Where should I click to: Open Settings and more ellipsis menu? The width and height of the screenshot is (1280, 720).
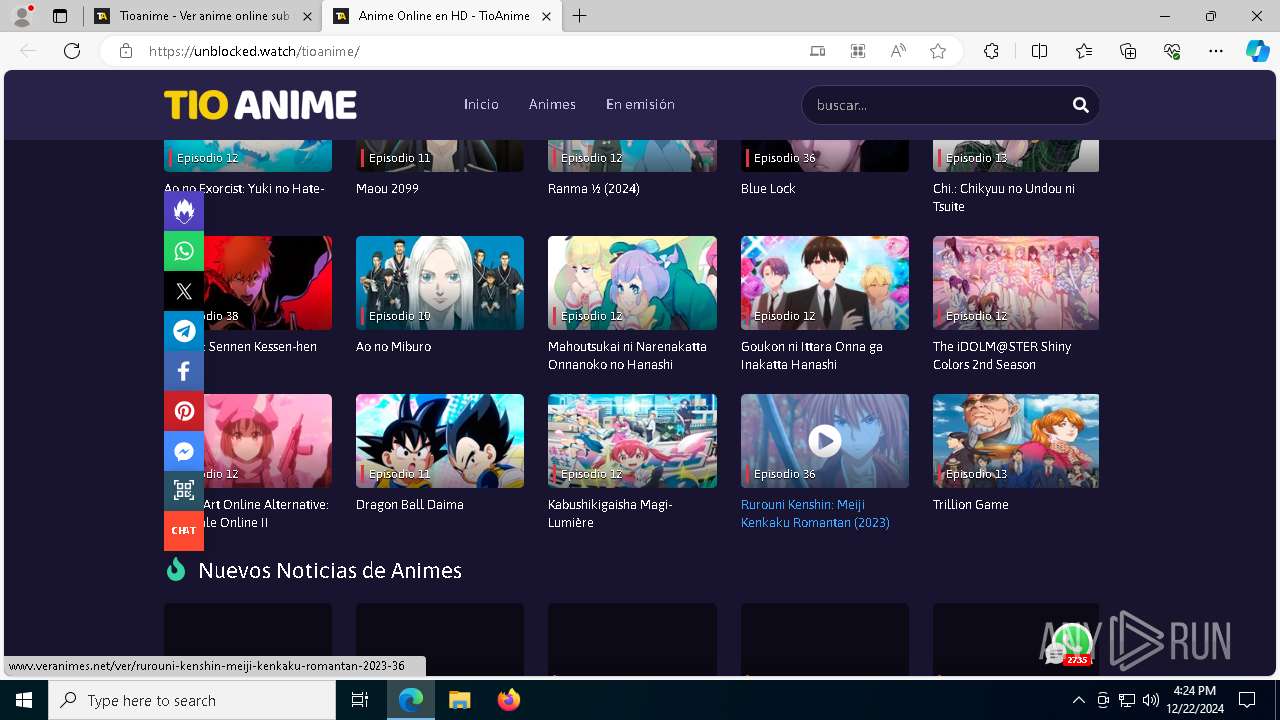click(x=1216, y=51)
